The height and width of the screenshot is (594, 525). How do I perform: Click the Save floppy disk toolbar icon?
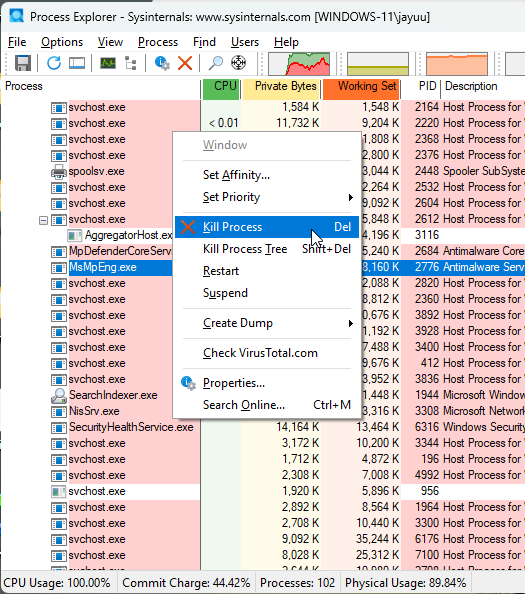point(23,63)
